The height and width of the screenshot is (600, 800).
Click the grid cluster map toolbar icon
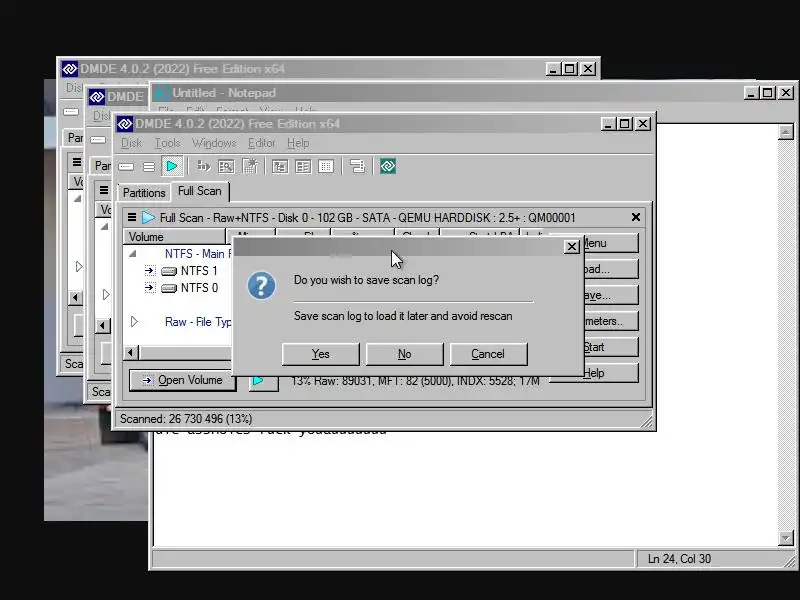pyautogui.click(x=326, y=166)
